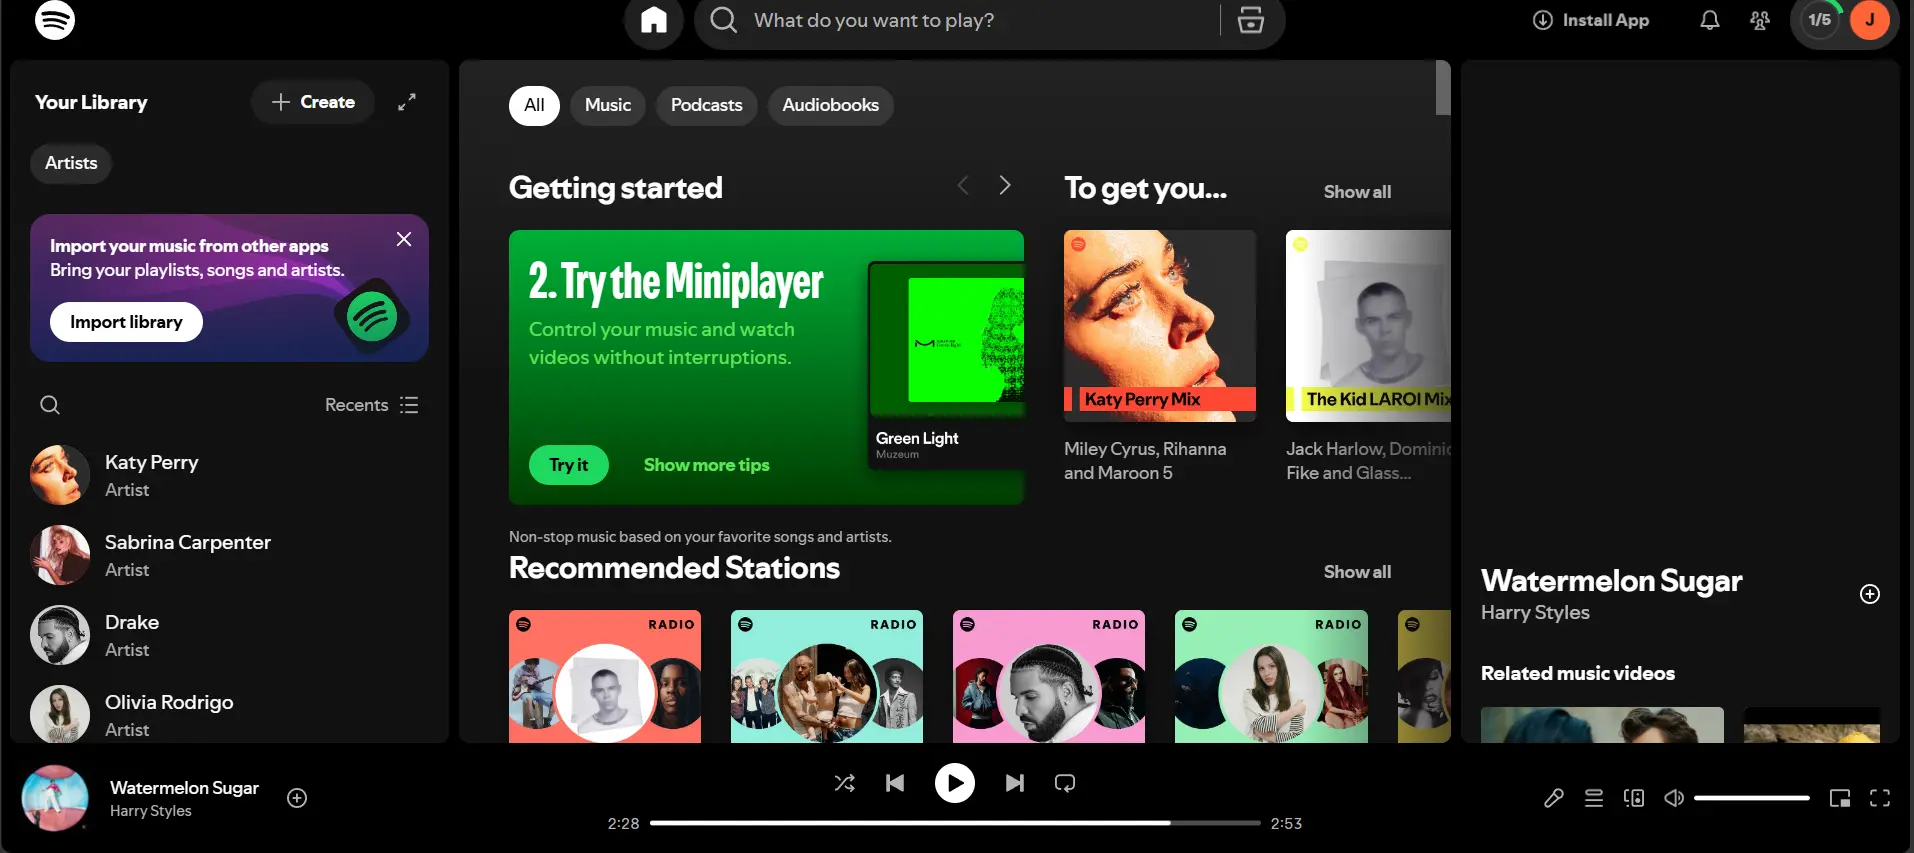Add Watermelon Sugar to library from right panel
Screen dimensions: 1914x853
click(x=1870, y=594)
